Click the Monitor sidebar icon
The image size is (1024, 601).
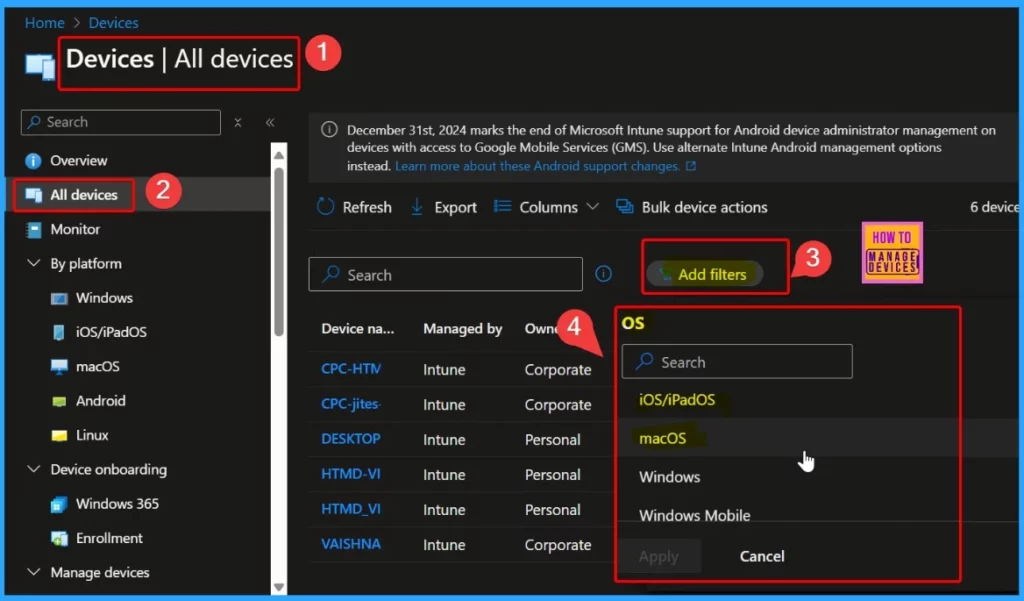coord(33,229)
